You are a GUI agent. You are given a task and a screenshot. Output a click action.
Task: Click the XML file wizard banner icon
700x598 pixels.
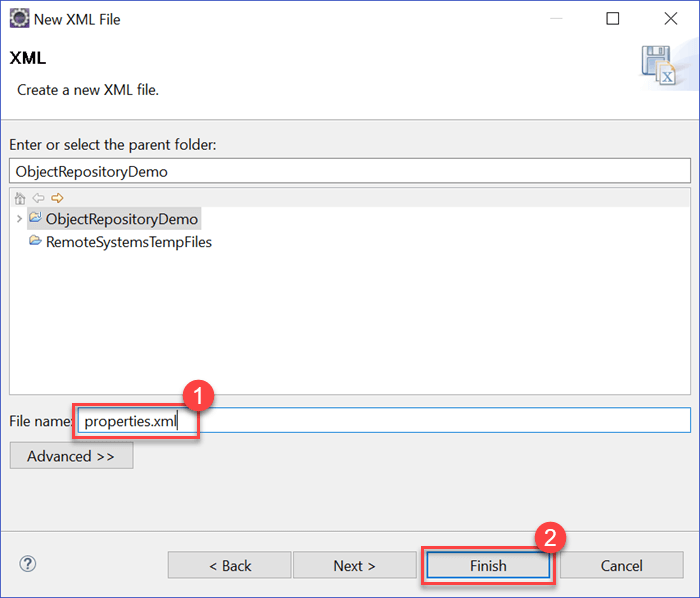pos(658,66)
